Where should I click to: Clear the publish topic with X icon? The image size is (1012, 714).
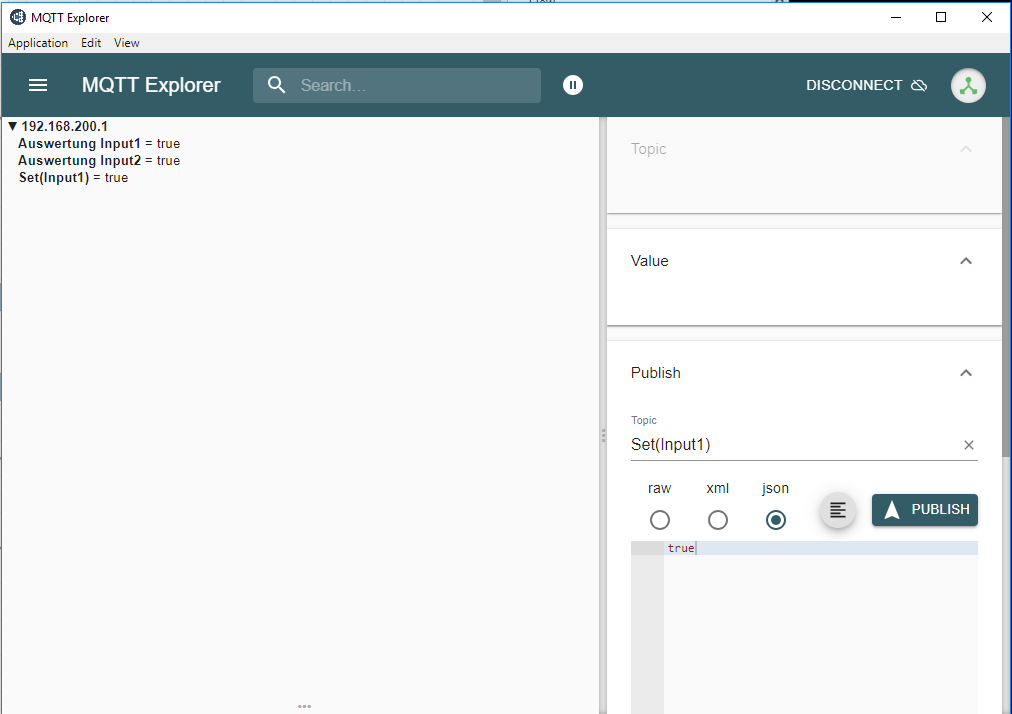(968, 445)
